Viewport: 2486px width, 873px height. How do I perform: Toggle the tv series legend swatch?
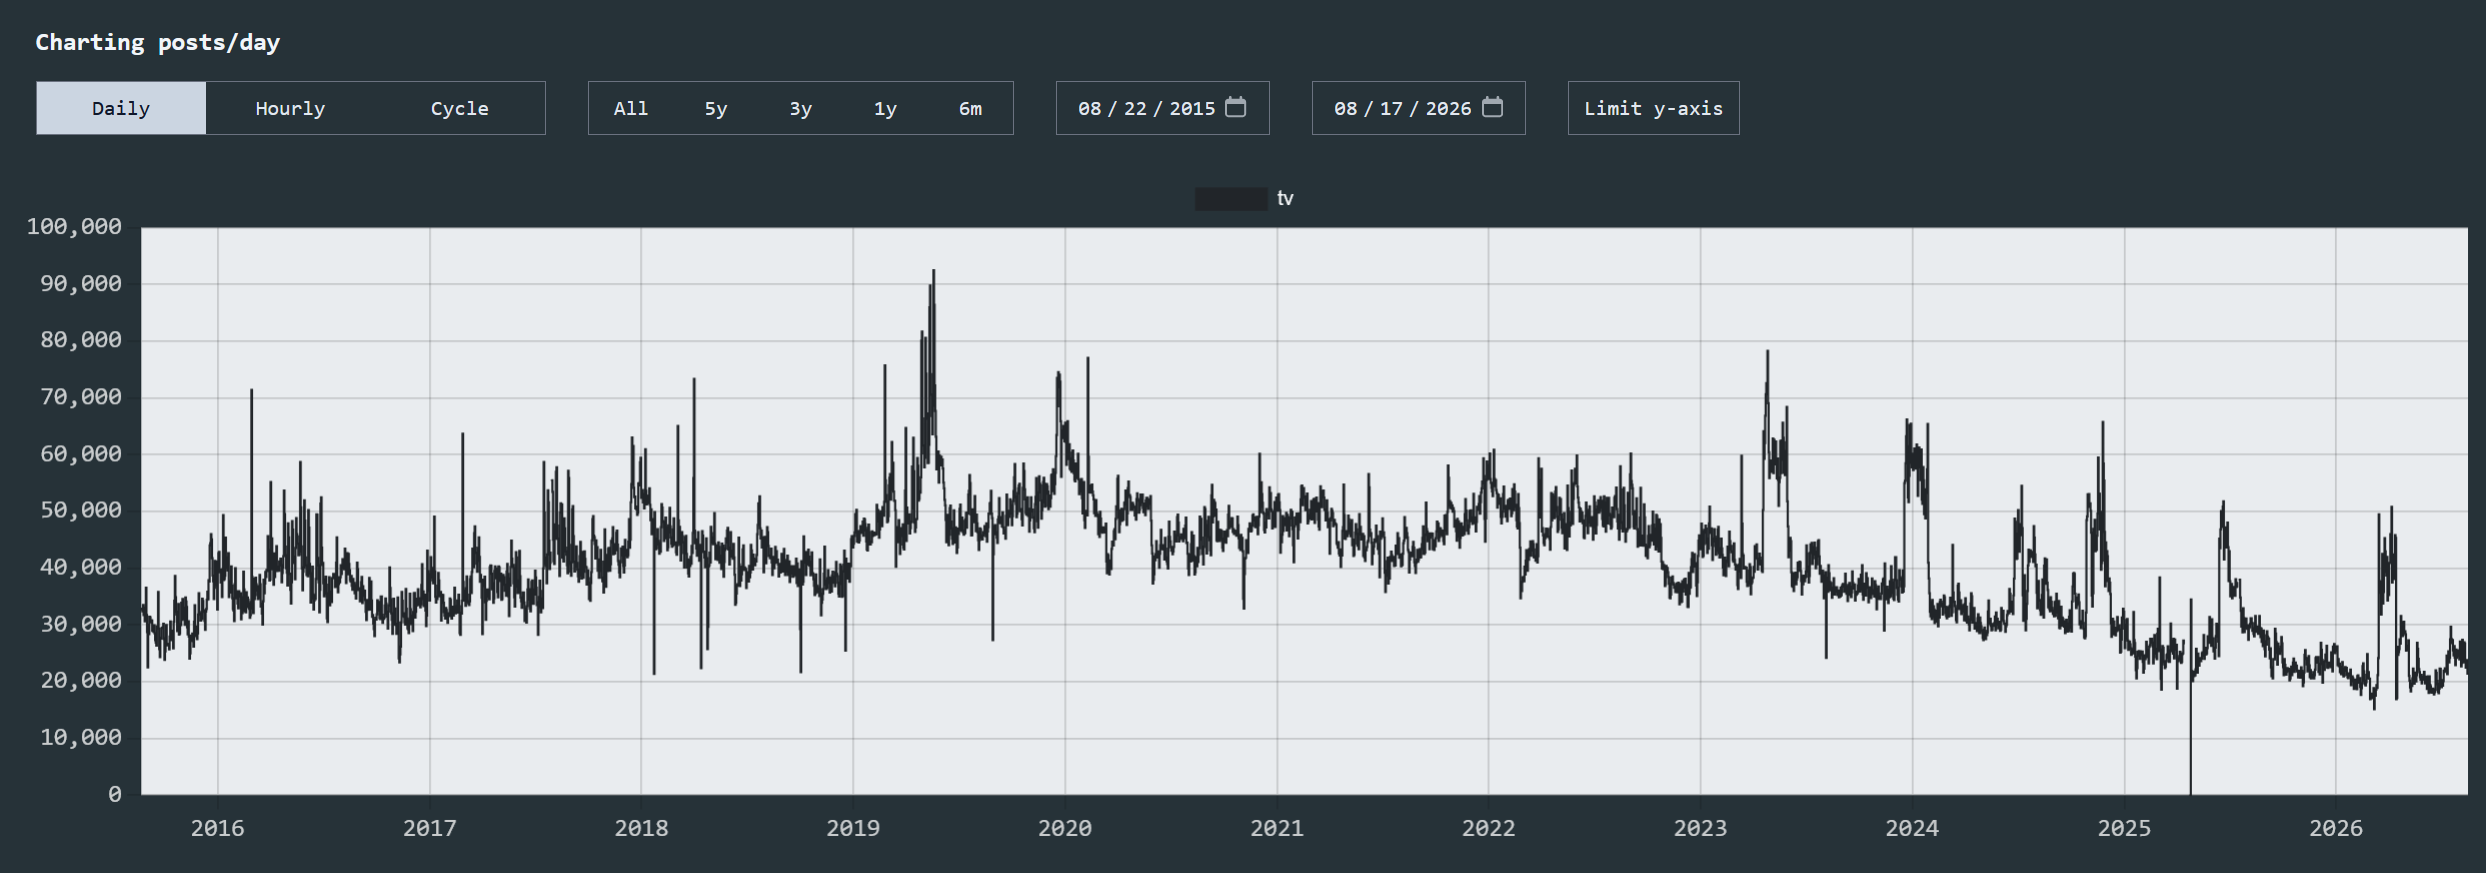click(1231, 199)
